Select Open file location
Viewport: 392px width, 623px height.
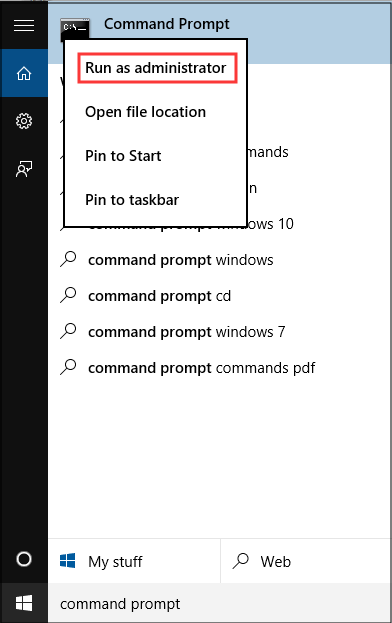click(145, 112)
